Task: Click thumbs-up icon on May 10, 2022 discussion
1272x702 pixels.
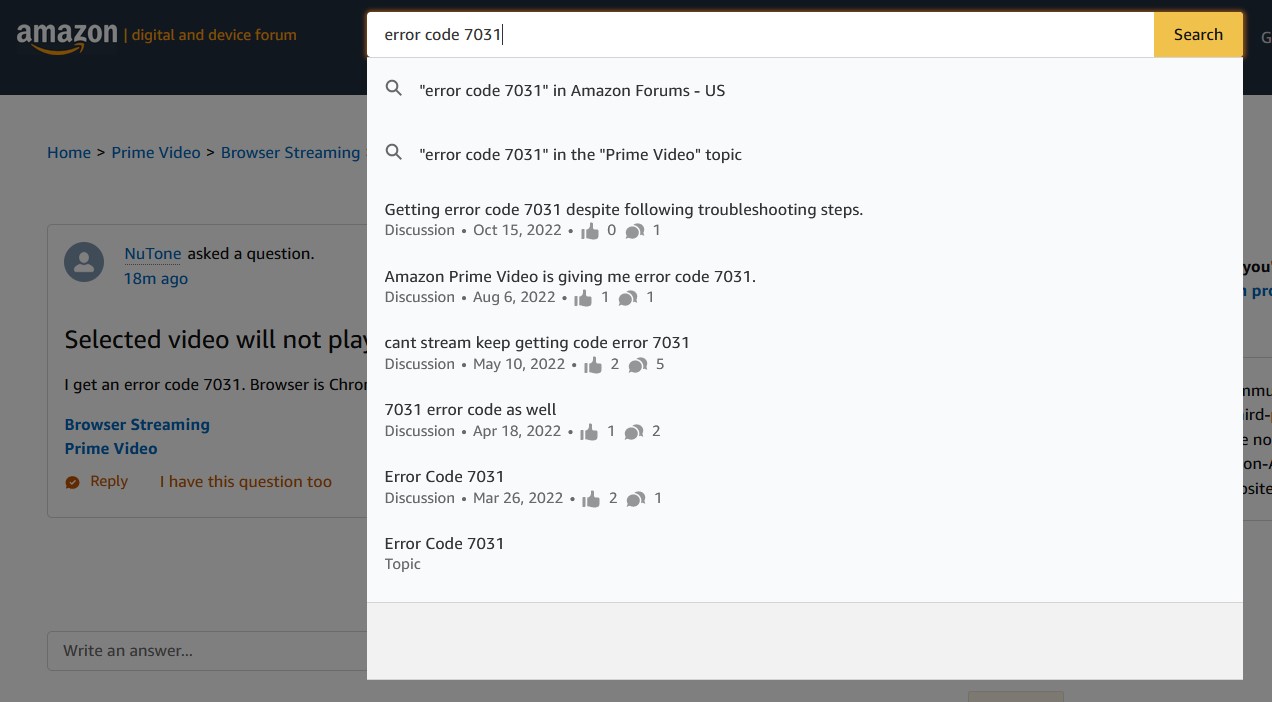Action: [593, 365]
